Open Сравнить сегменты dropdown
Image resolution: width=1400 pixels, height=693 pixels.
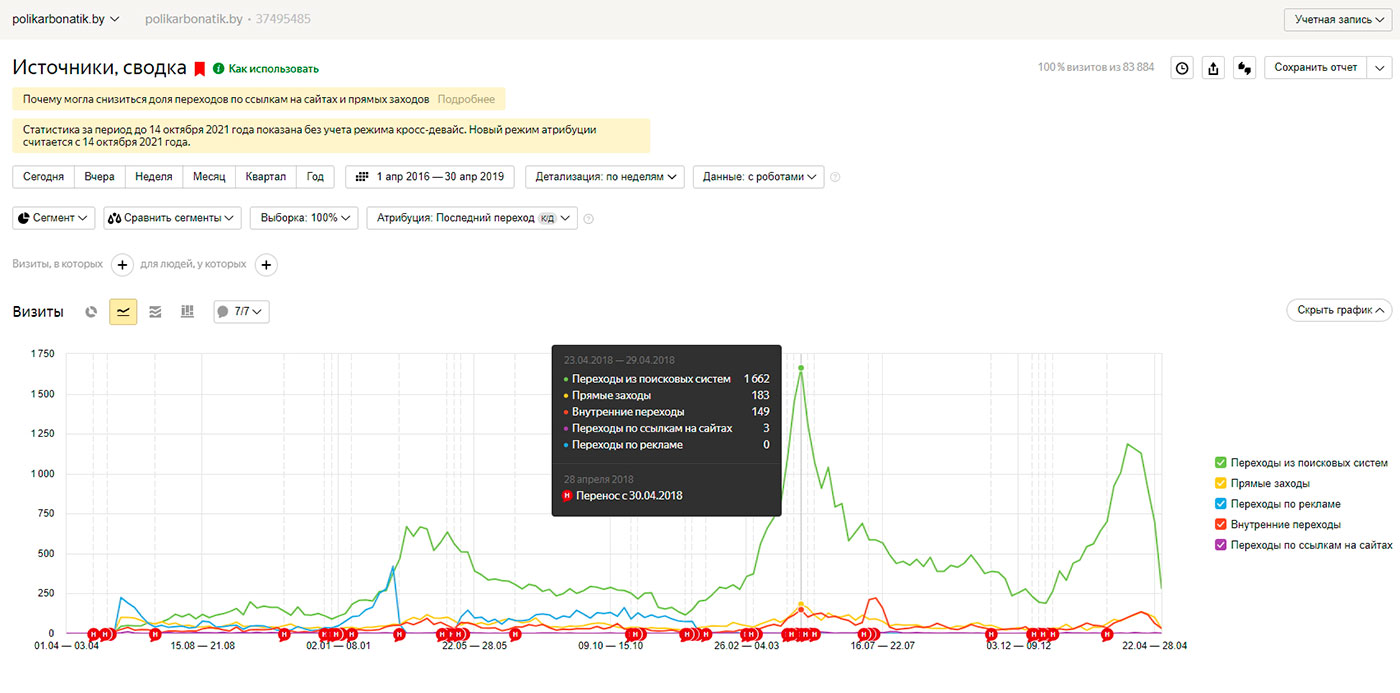tap(172, 218)
